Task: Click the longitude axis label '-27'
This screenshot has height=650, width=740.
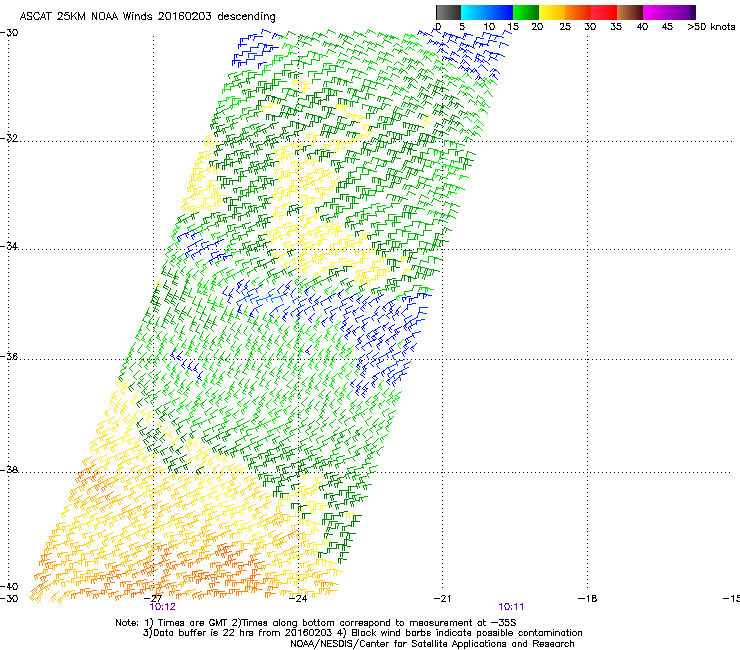Action: click(x=153, y=599)
